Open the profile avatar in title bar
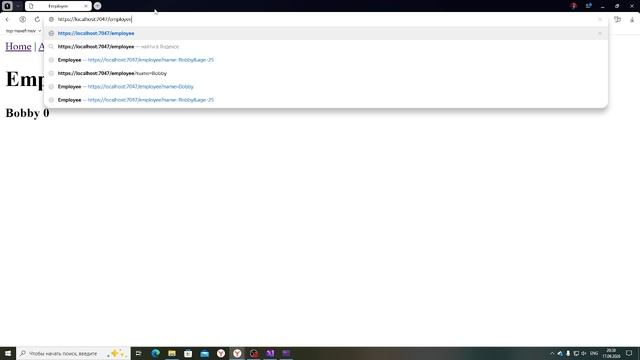 point(573,6)
